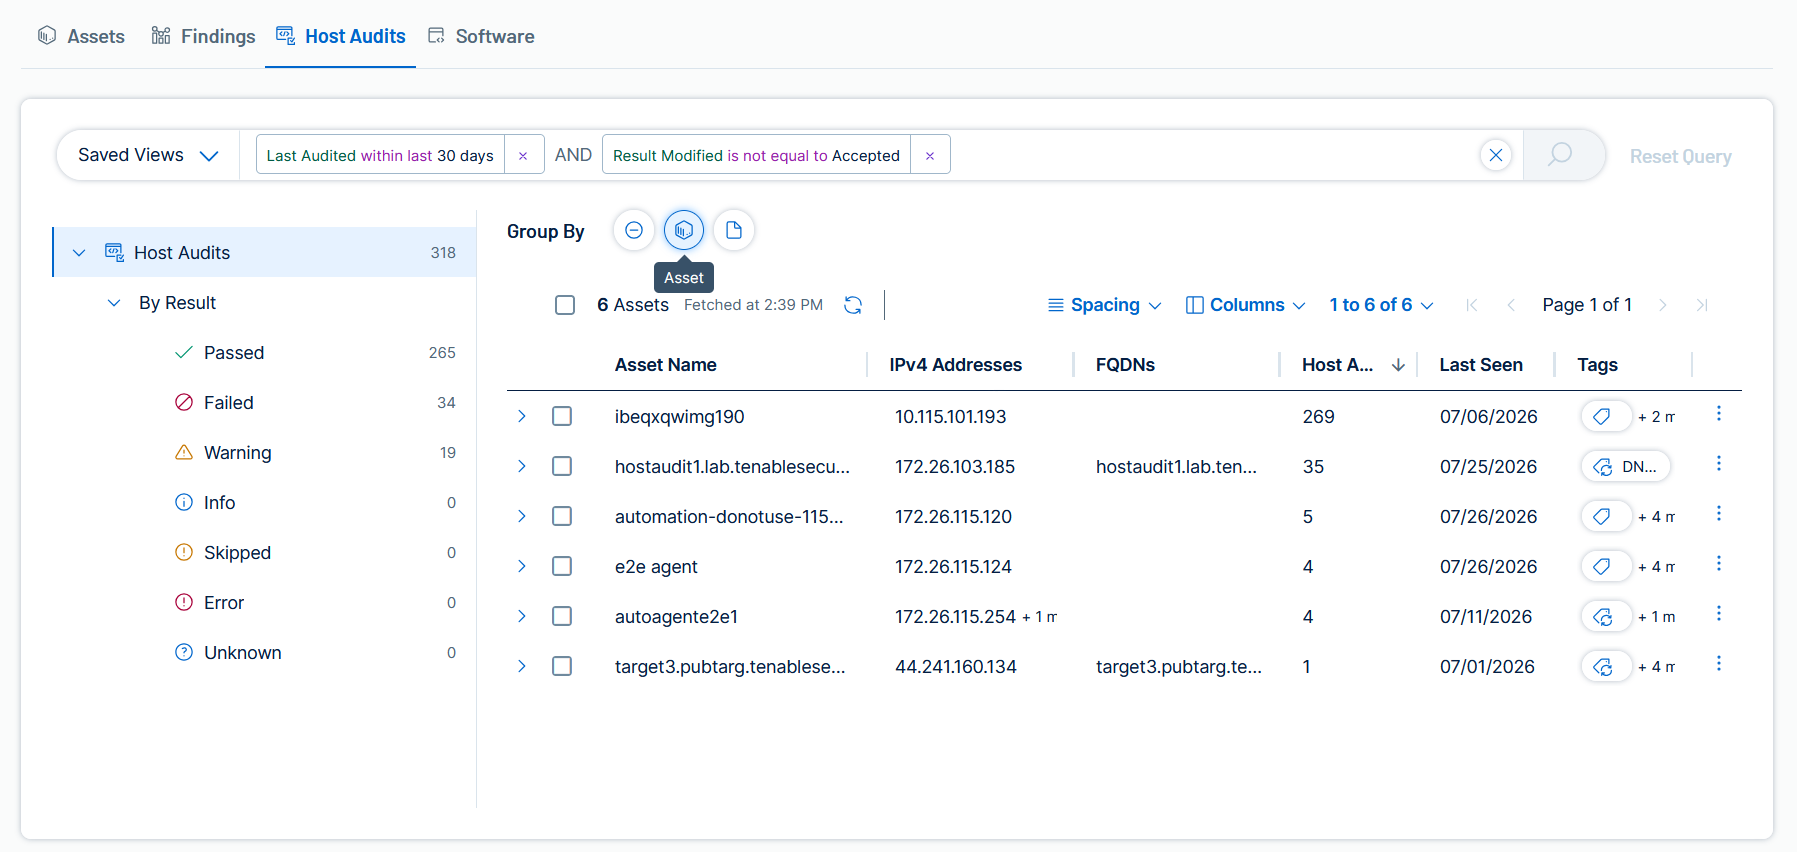
Task: Remove the Last Audited filter chip
Action: [523, 155]
